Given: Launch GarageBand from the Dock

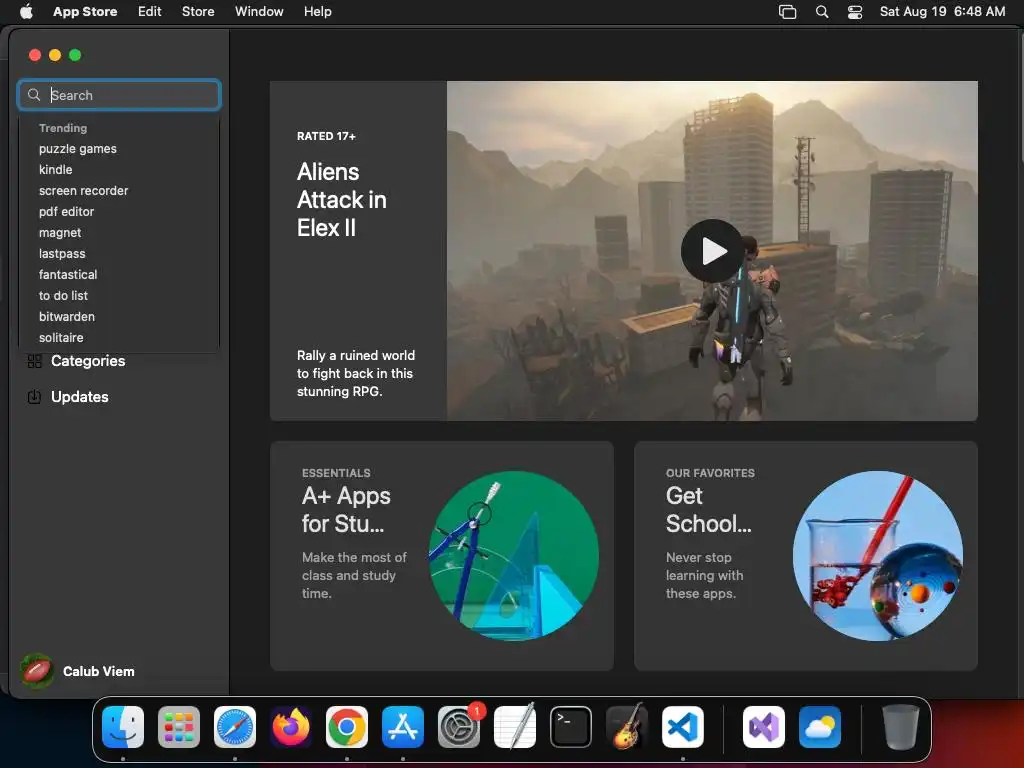Looking at the screenshot, I should (x=627, y=727).
